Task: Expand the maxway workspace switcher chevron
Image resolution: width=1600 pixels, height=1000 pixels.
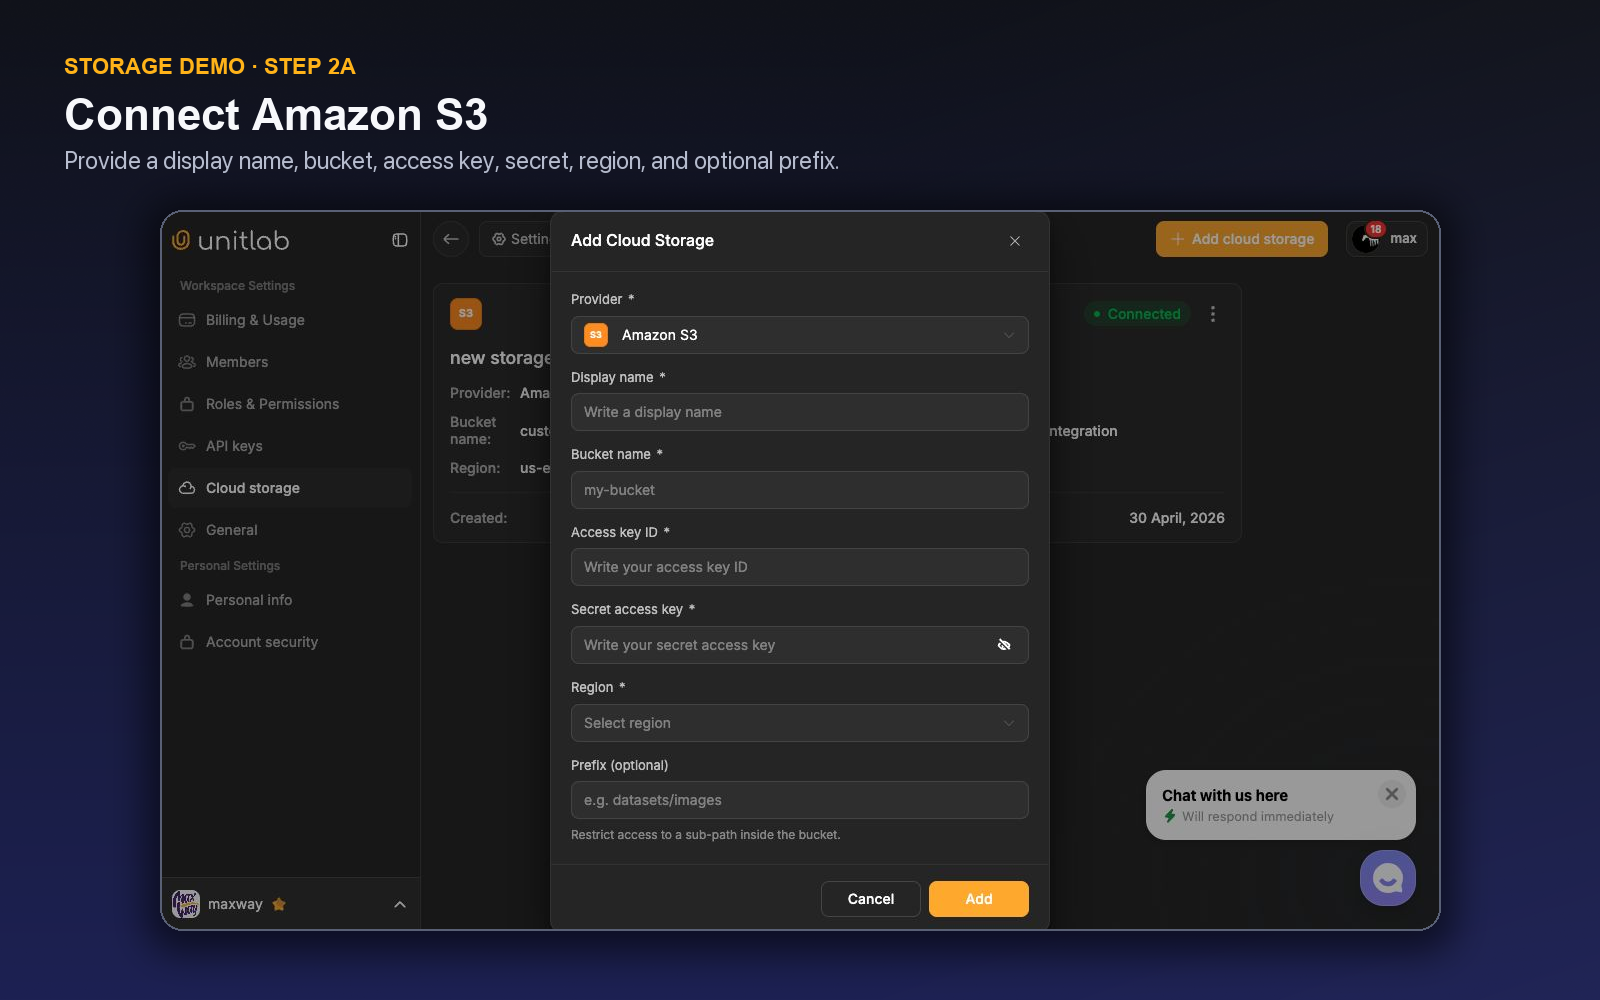Action: pyautogui.click(x=400, y=904)
